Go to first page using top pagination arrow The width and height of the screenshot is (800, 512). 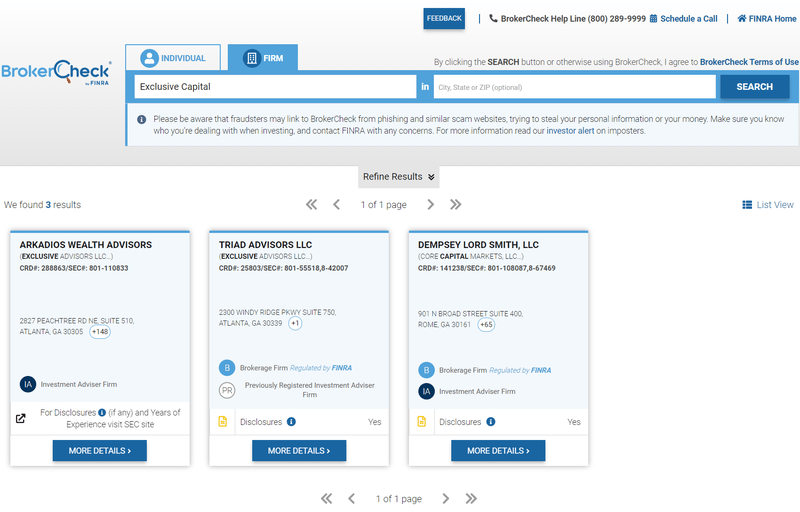pos(311,204)
